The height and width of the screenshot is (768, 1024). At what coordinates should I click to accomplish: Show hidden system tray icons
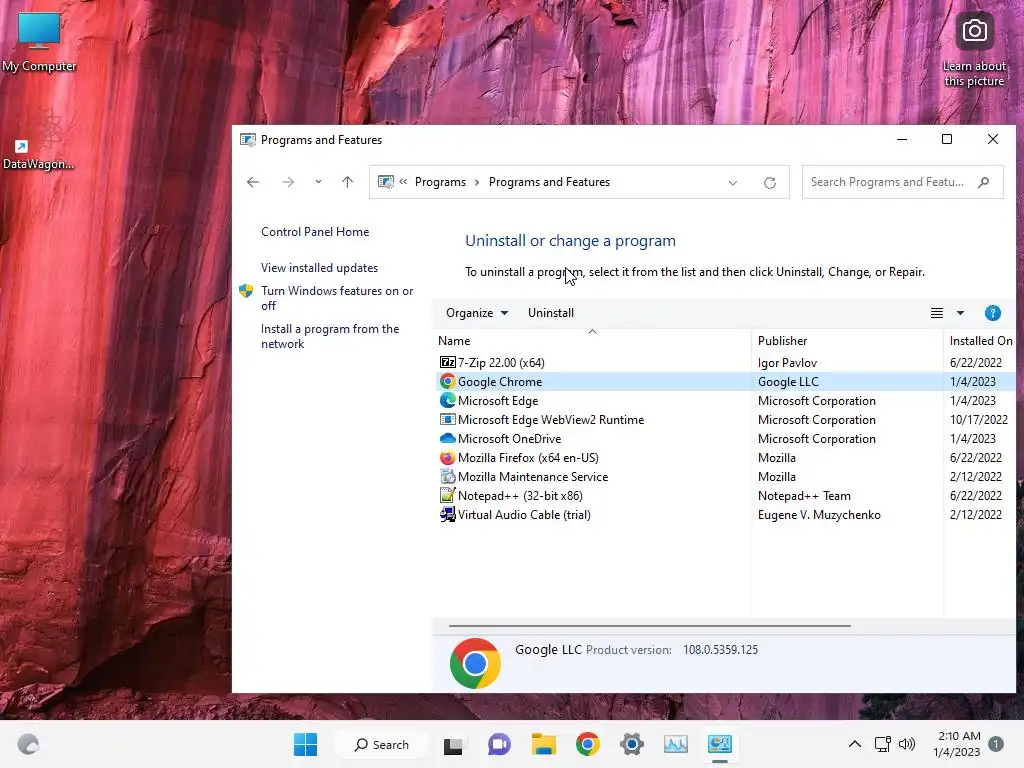854,744
